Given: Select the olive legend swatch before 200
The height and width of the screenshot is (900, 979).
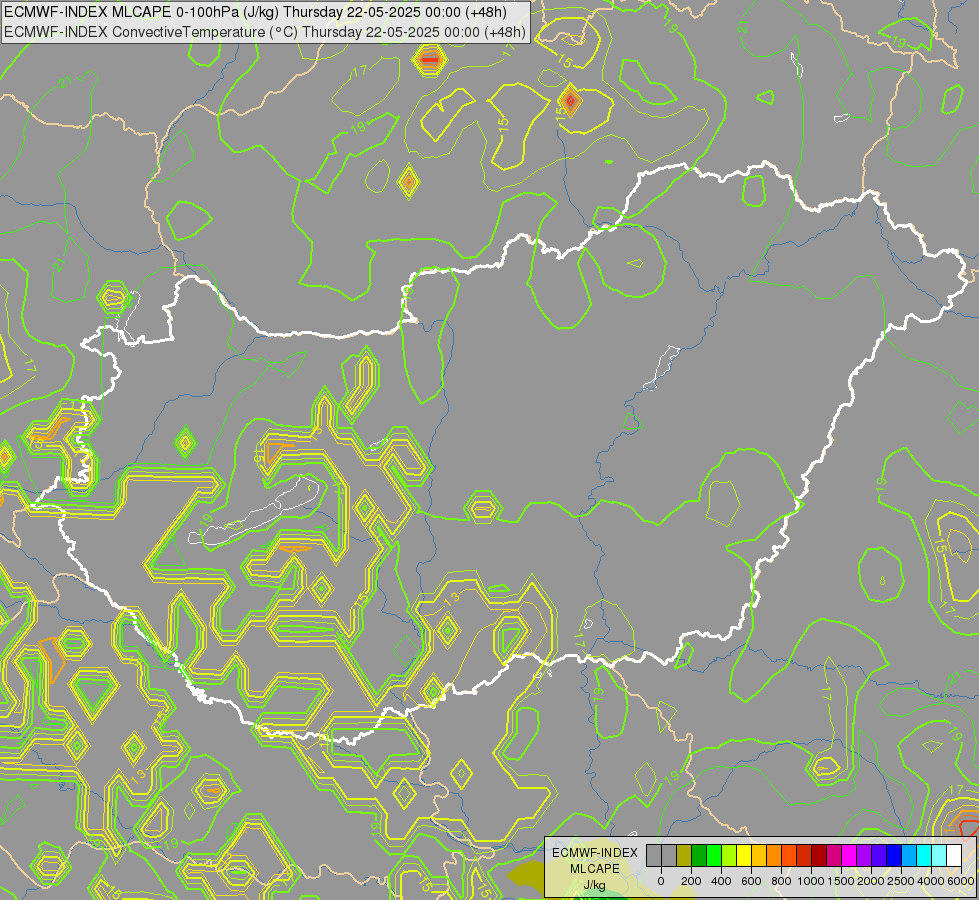Looking at the screenshot, I should 684,856.
